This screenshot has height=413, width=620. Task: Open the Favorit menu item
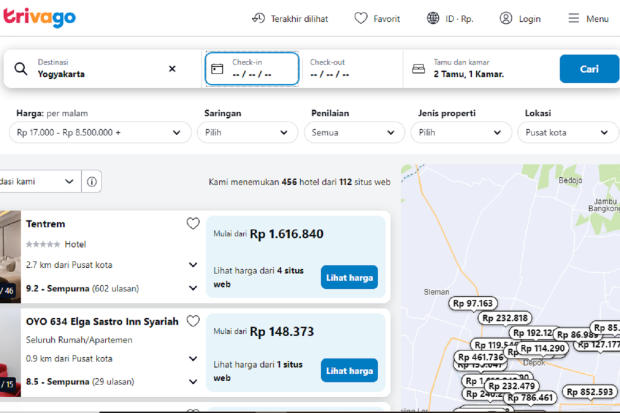coord(386,19)
